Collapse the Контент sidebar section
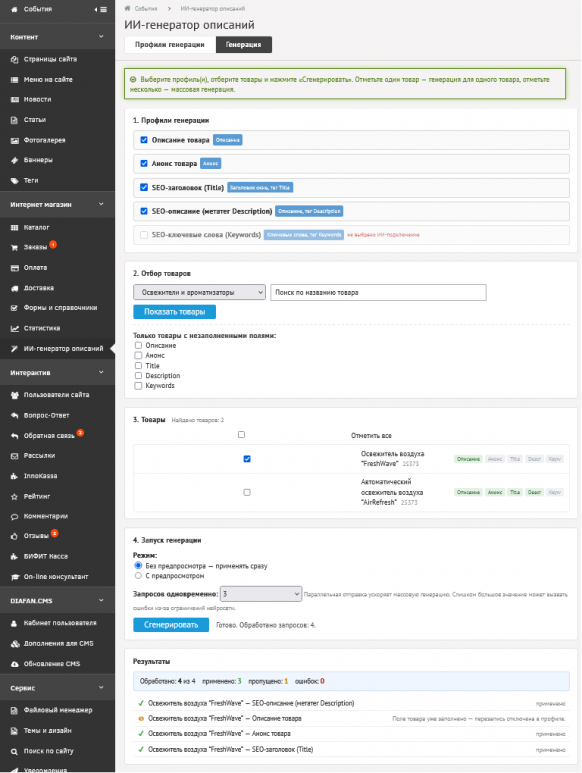 (101, 36)
